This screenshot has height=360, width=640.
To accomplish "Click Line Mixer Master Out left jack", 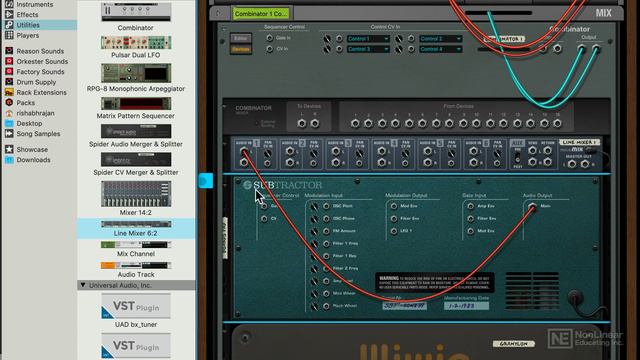I will tap(572, 164).
